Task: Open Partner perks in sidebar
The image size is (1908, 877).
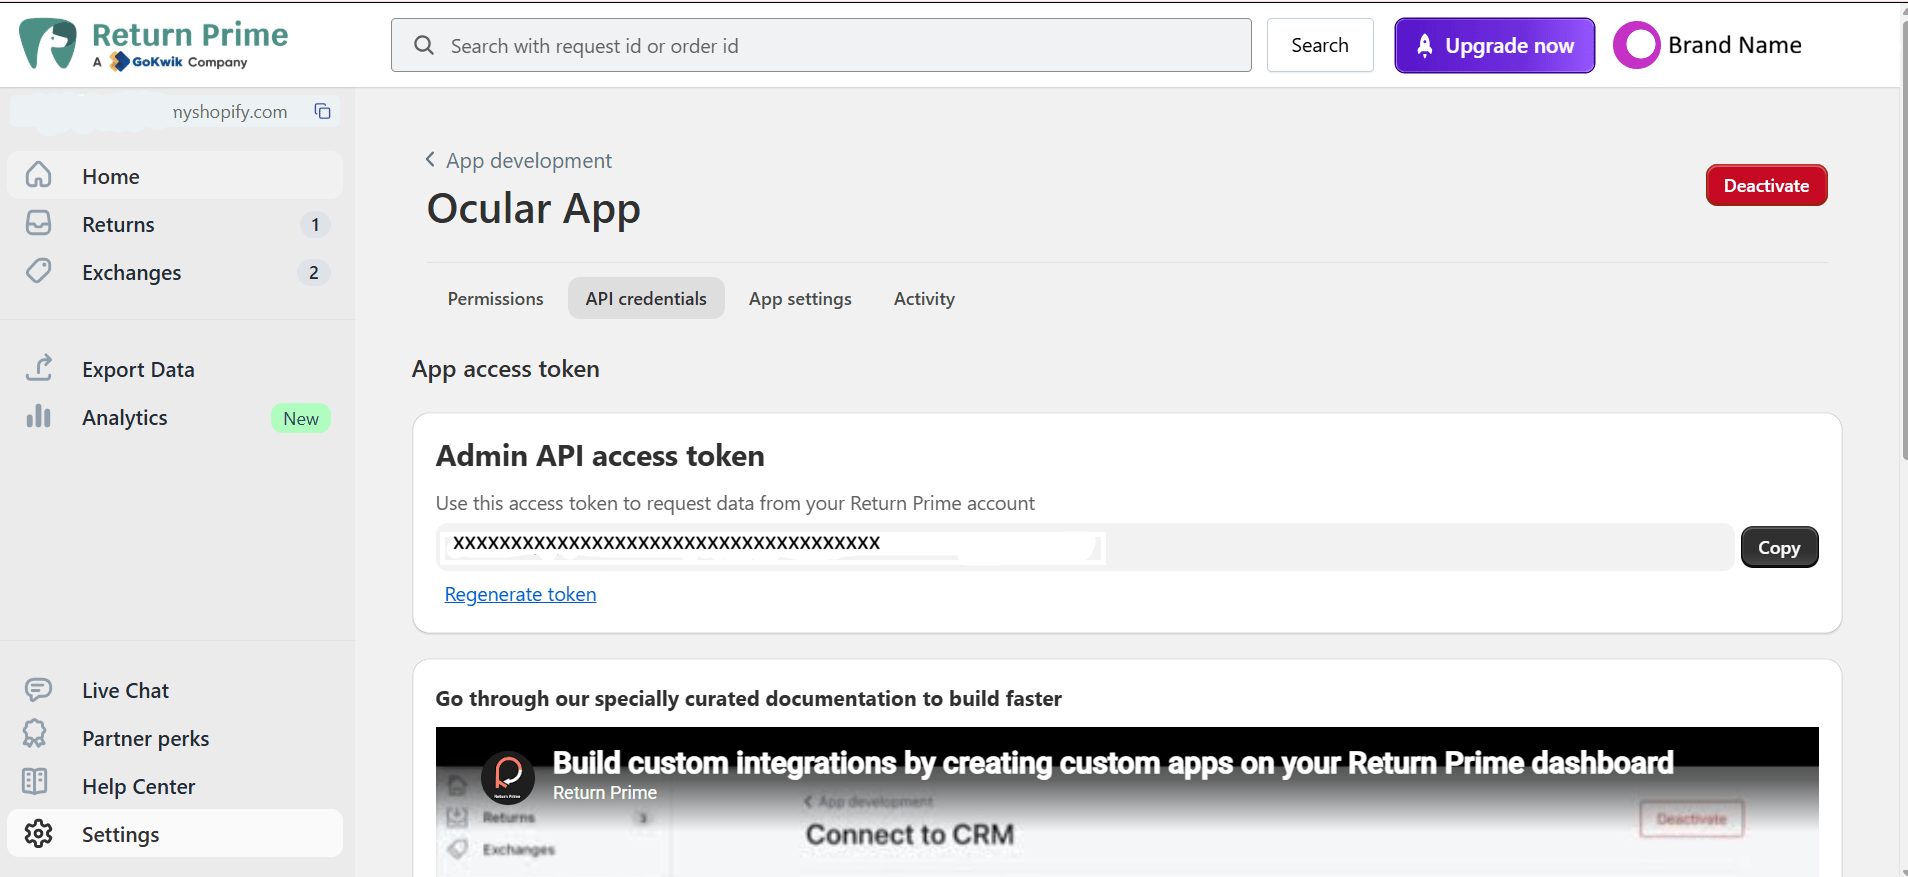Action: coord(175,738)
